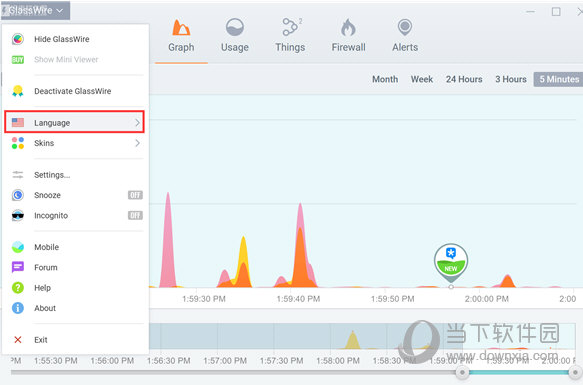583x385 pixels.
Task: Select the 5 Minutes range button
Action: coord(558,79)
